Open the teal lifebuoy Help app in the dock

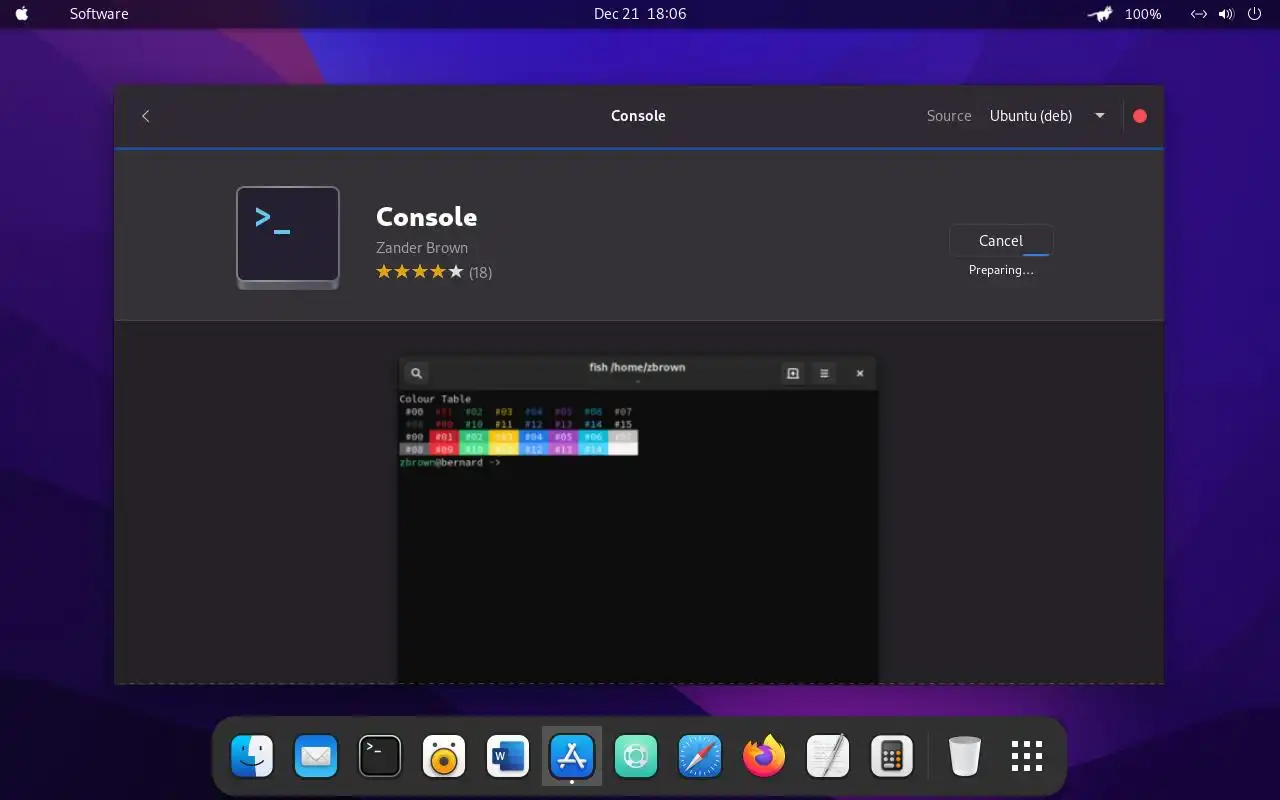[x=636, y=757]
